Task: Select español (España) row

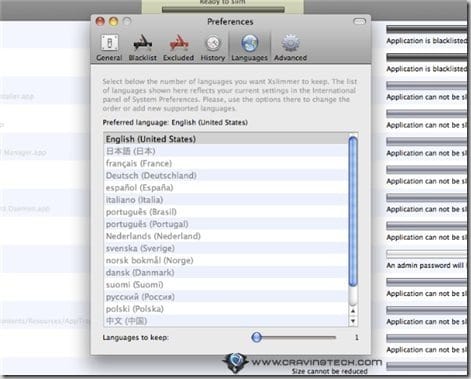Action: click(x=226, y=188)
